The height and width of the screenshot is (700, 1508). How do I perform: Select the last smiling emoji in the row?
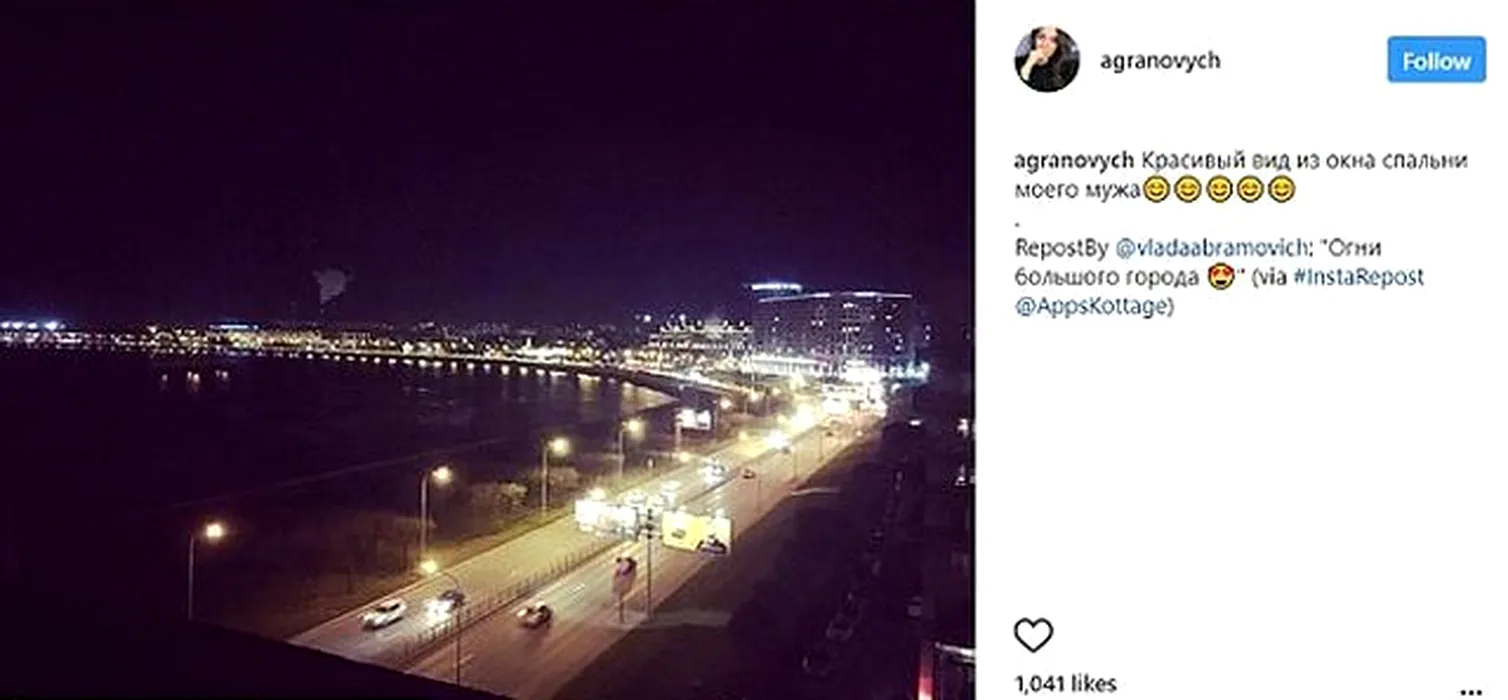pyautogui.click(x=1281, y=189)
